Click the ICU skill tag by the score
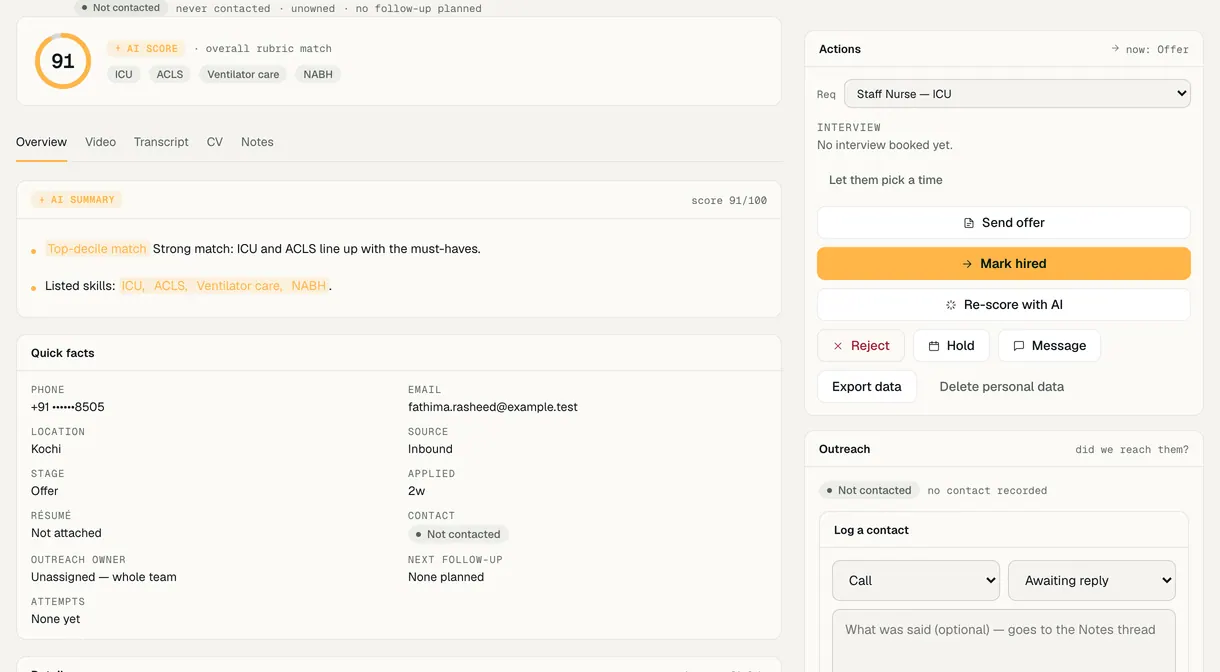 pos(124,74)
